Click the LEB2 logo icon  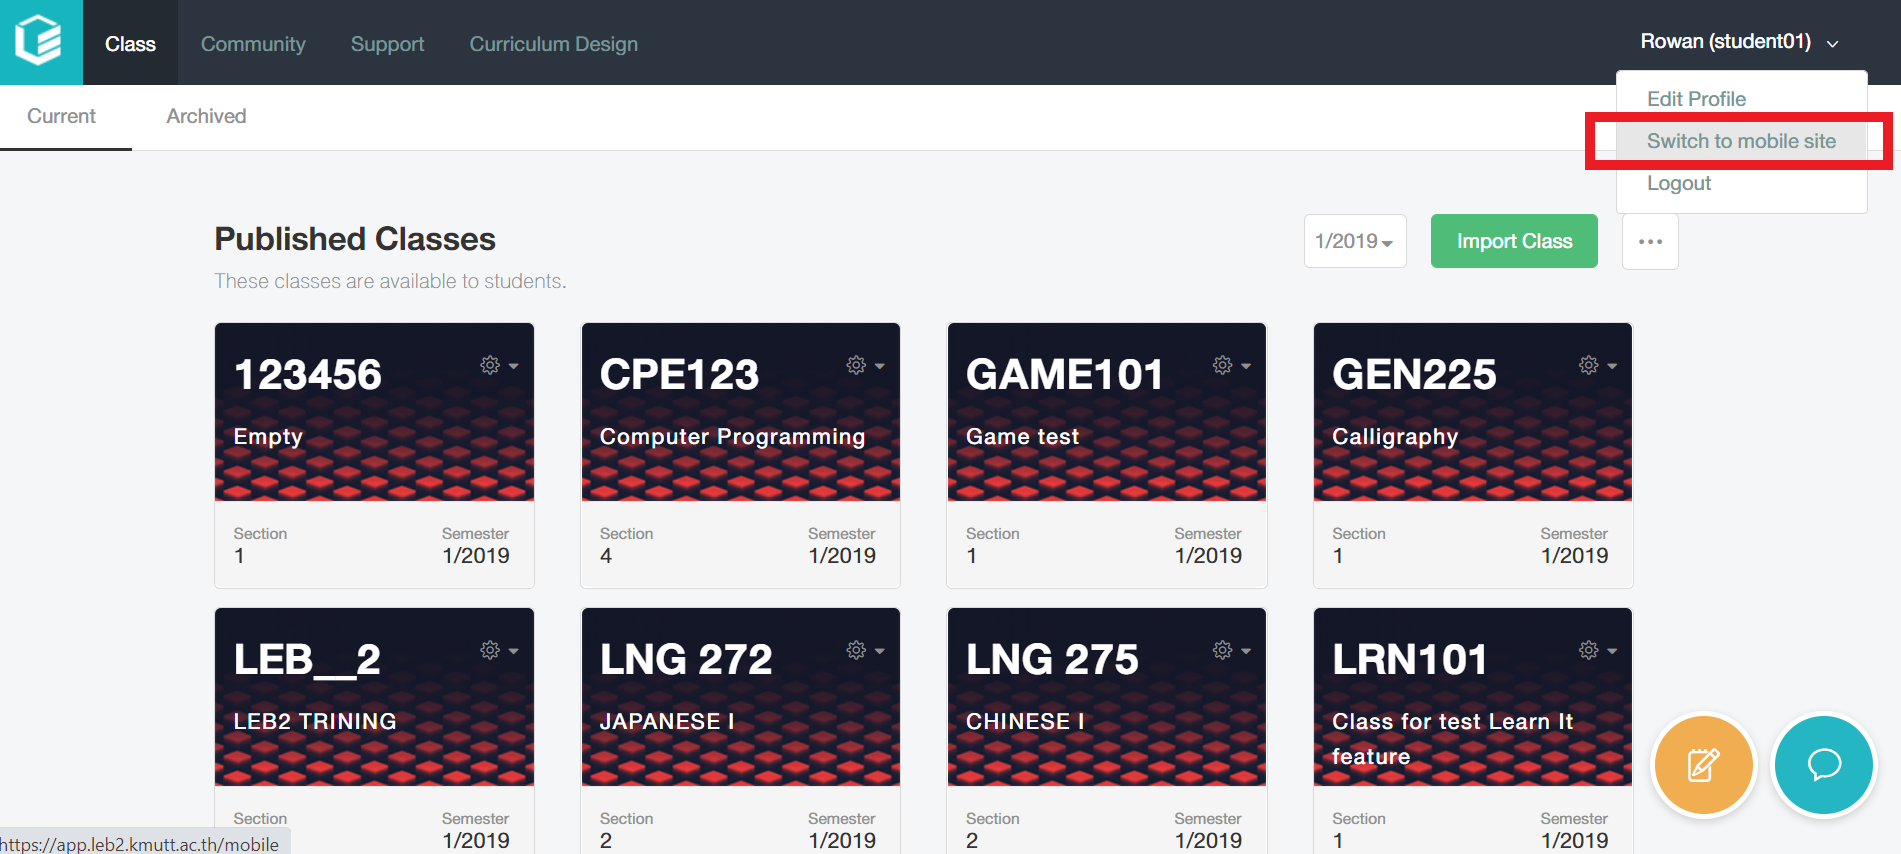tap(39, 41)
